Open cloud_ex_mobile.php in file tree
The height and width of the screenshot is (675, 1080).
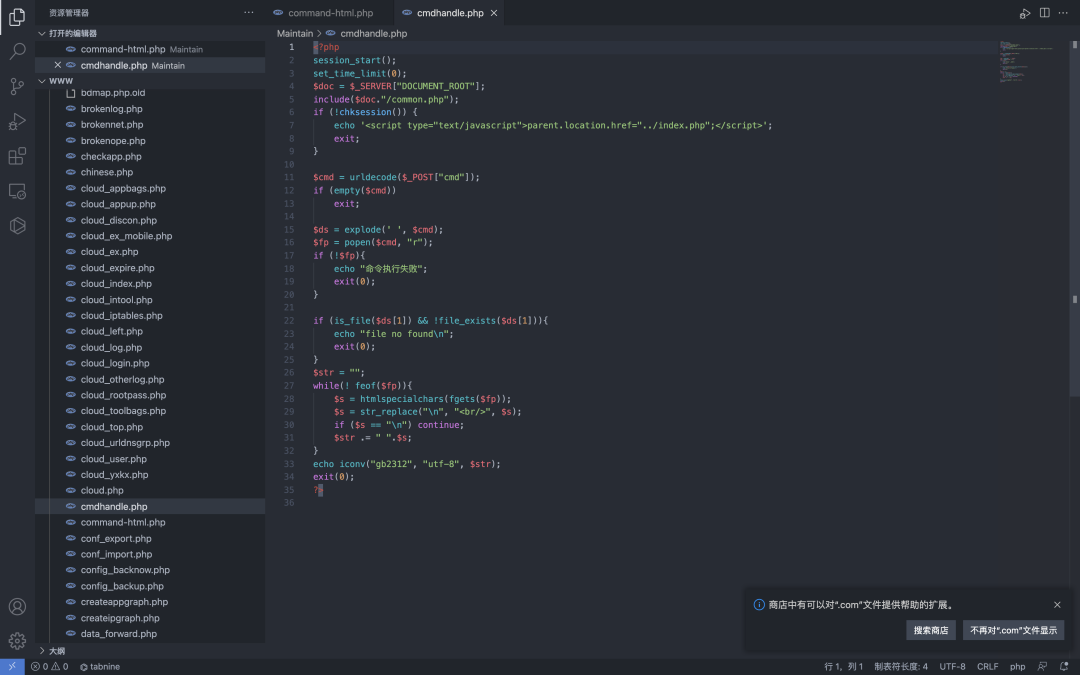[150, 236]
